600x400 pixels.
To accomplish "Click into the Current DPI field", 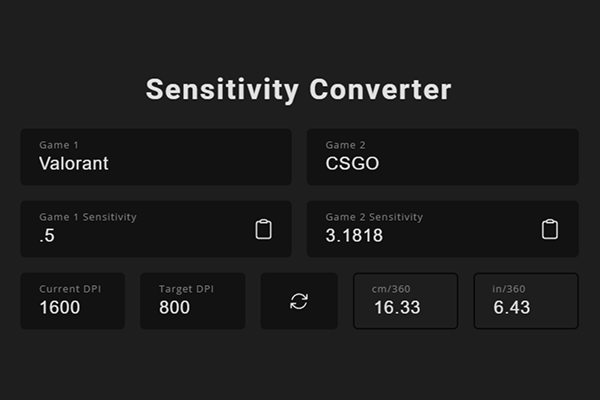I will click(x=72, y=300).
